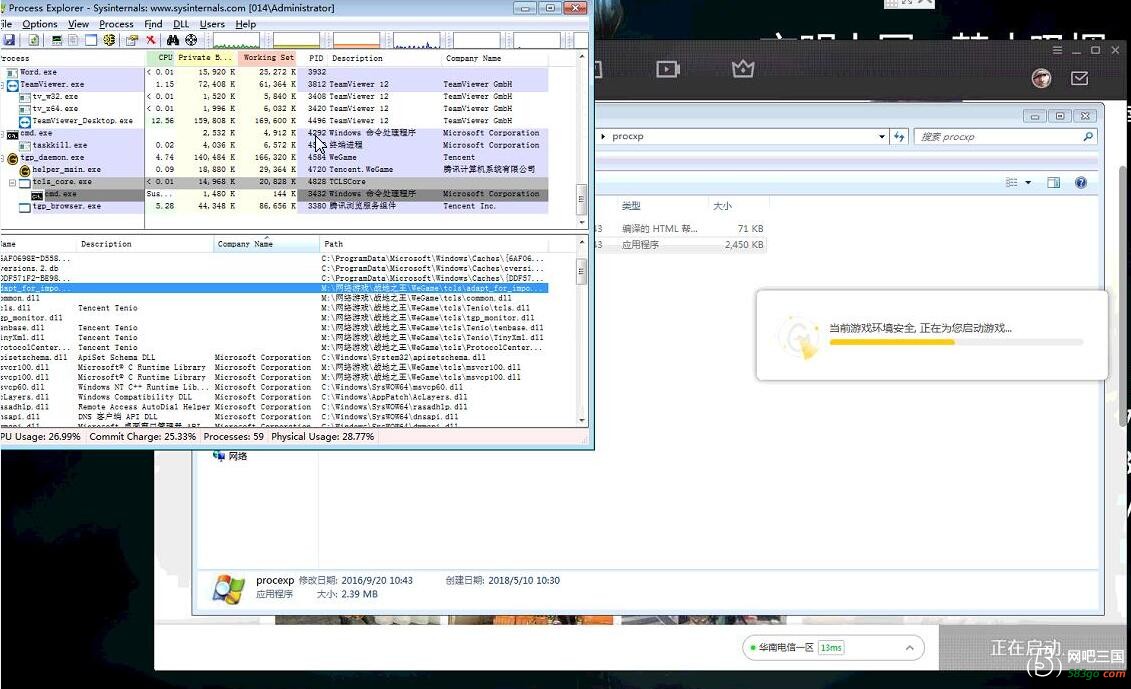
Task: Select the tgp_browser.exe process row
Action: [274, 206]
